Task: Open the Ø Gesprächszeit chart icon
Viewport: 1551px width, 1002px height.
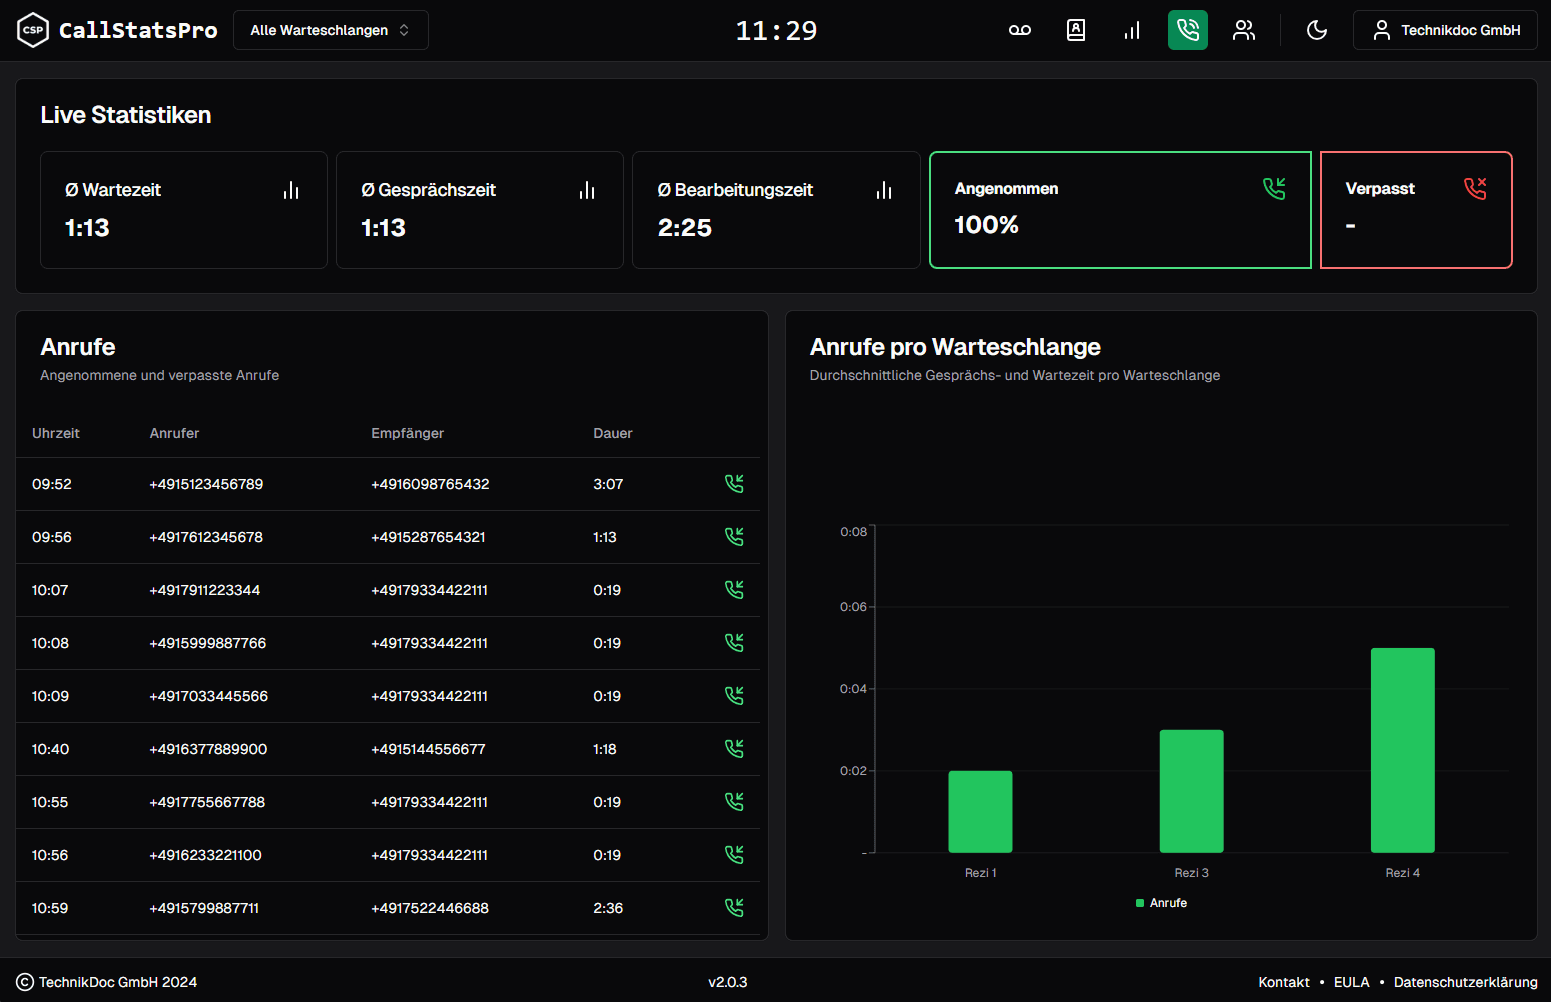Action: tap(587, 189)
